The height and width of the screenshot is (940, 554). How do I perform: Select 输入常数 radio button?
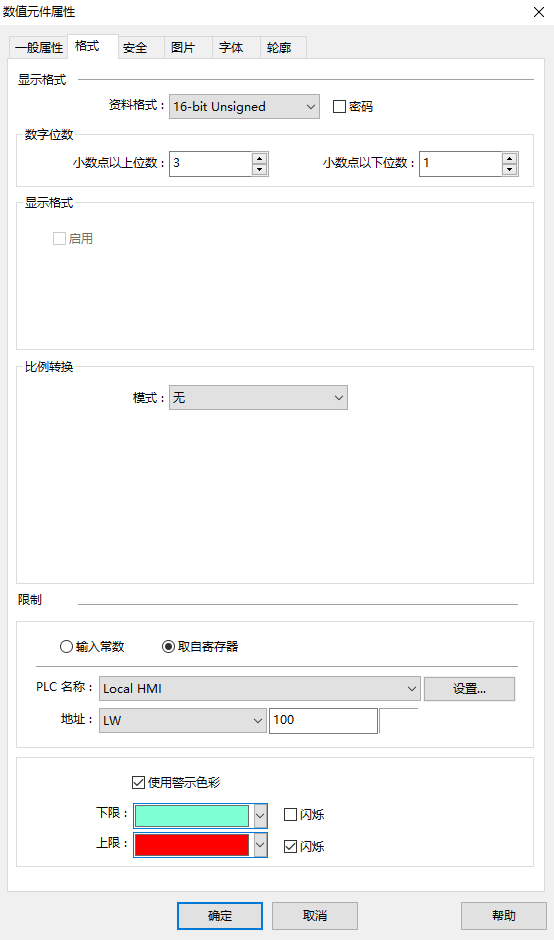[x=67, y=646]
